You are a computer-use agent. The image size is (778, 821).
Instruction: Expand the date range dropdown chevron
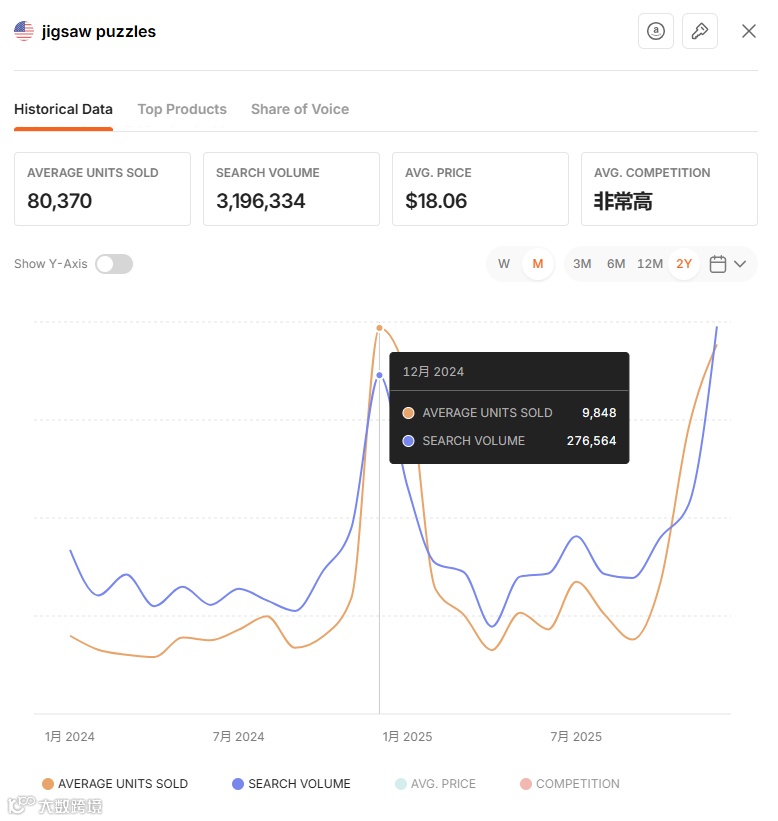click(x=740, y=264)
